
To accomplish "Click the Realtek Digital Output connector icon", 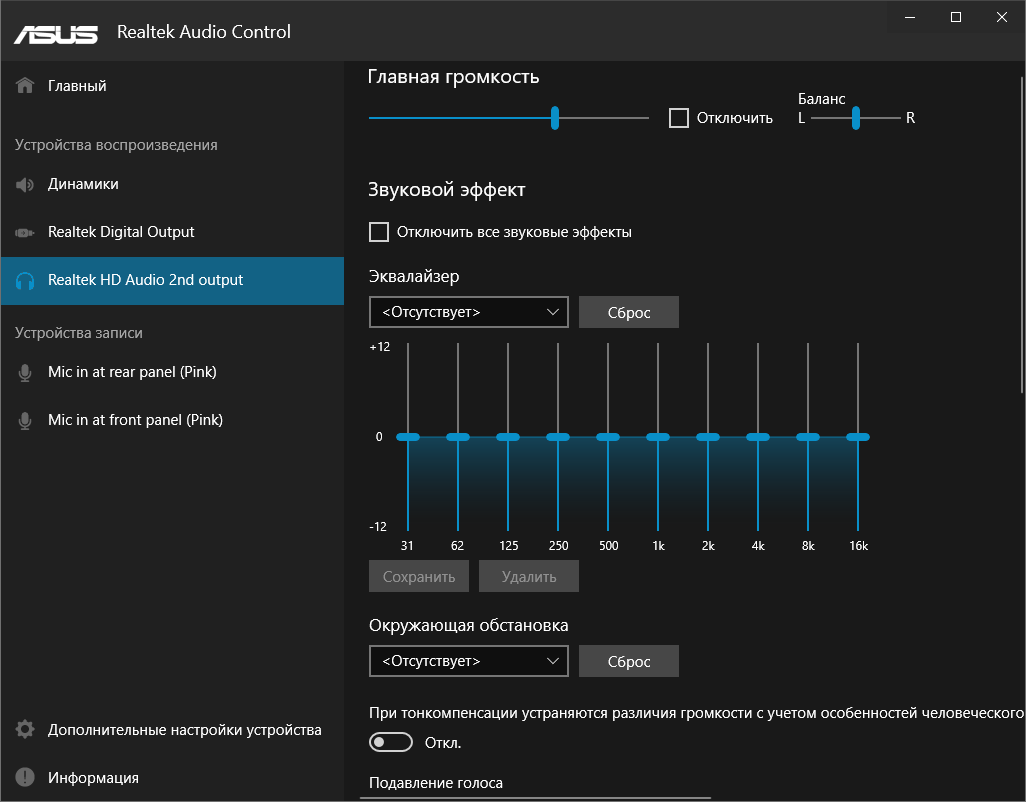I will pyautogui.click(x=26, y=232).
